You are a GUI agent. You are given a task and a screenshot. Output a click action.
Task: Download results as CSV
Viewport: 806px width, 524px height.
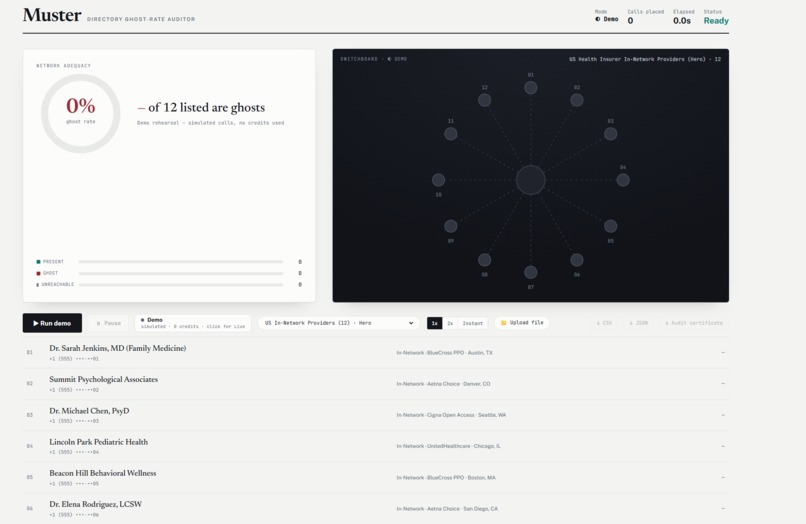tap(604, 323)
